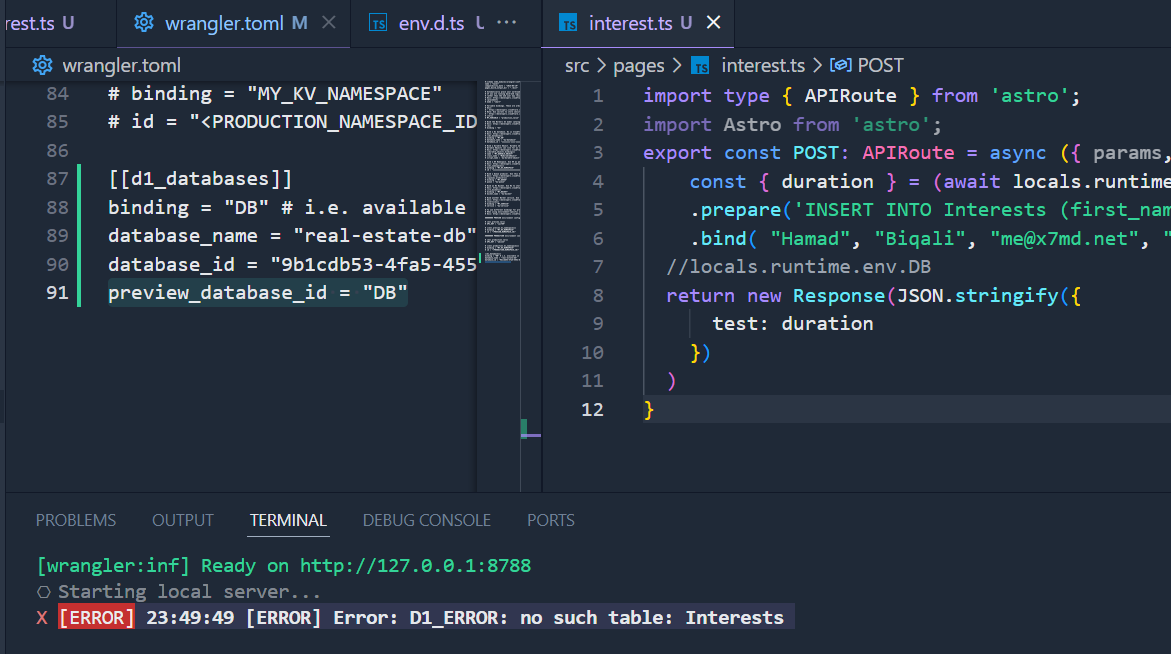Click the const duration destructuring on line 4
This screenshot has height=654, width=1171.
930,181
